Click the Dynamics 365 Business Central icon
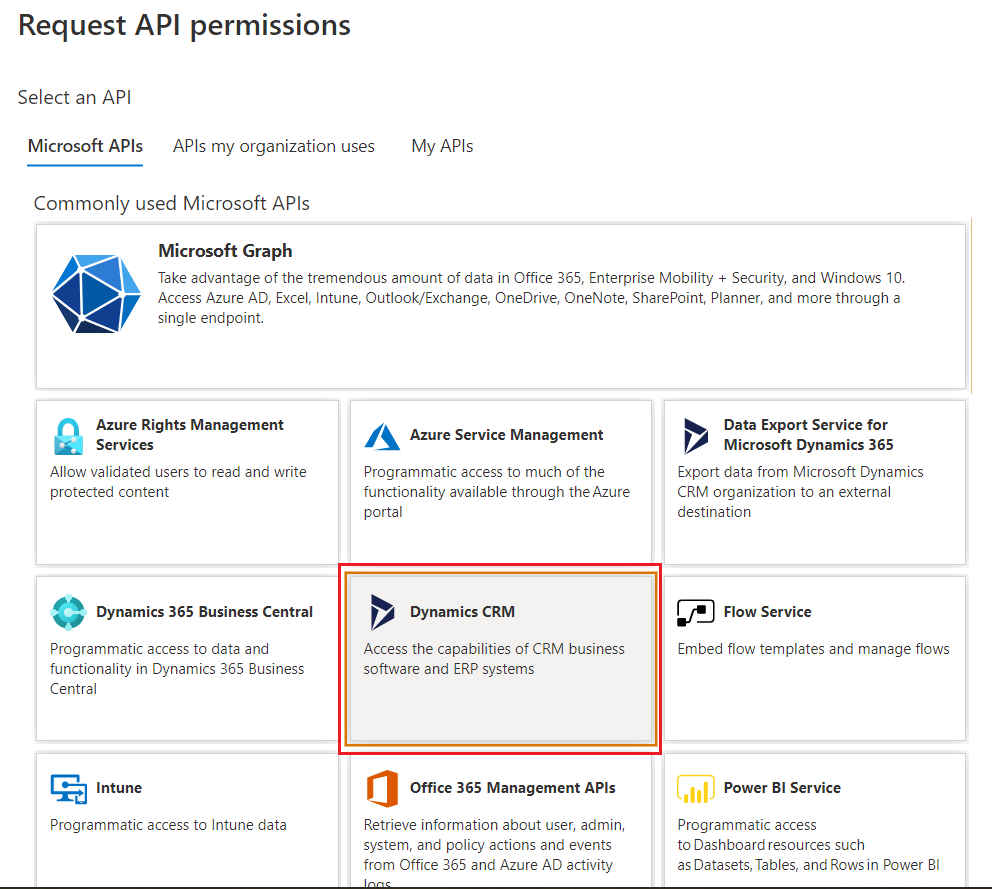This screenshot has height=889, width=992. 68,612
